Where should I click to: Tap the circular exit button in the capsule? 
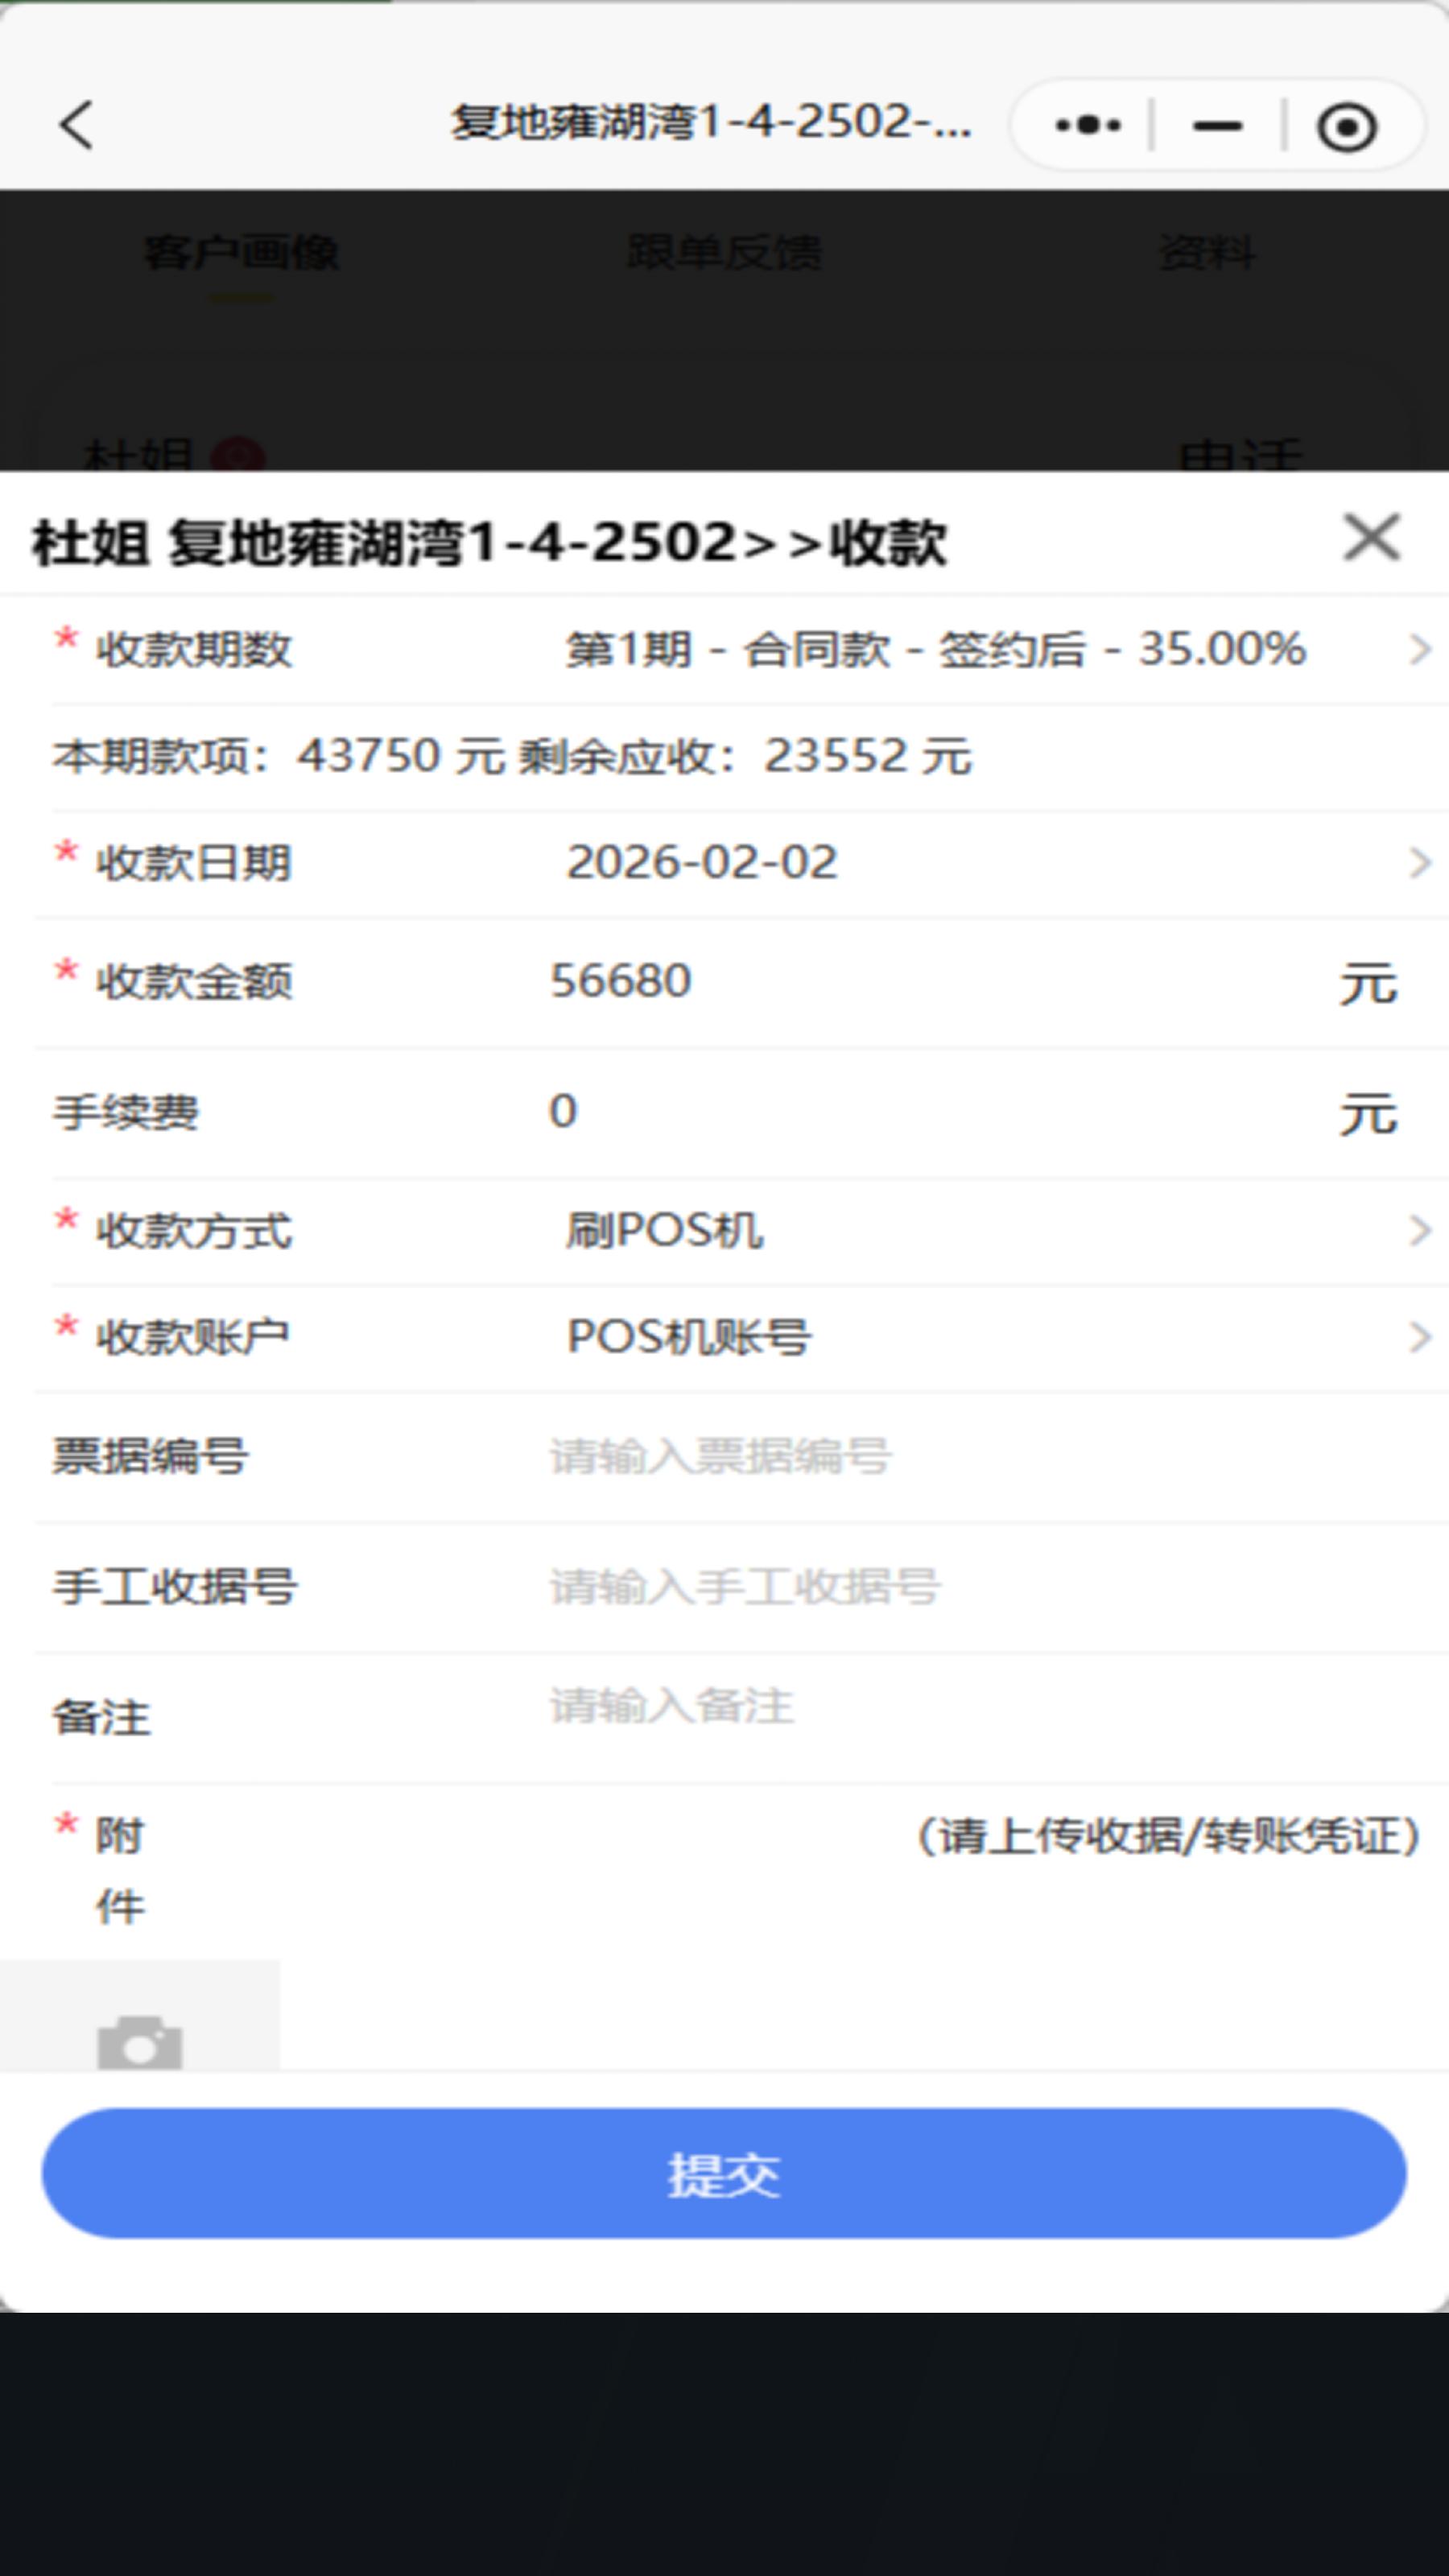(x=1345, y=124)
